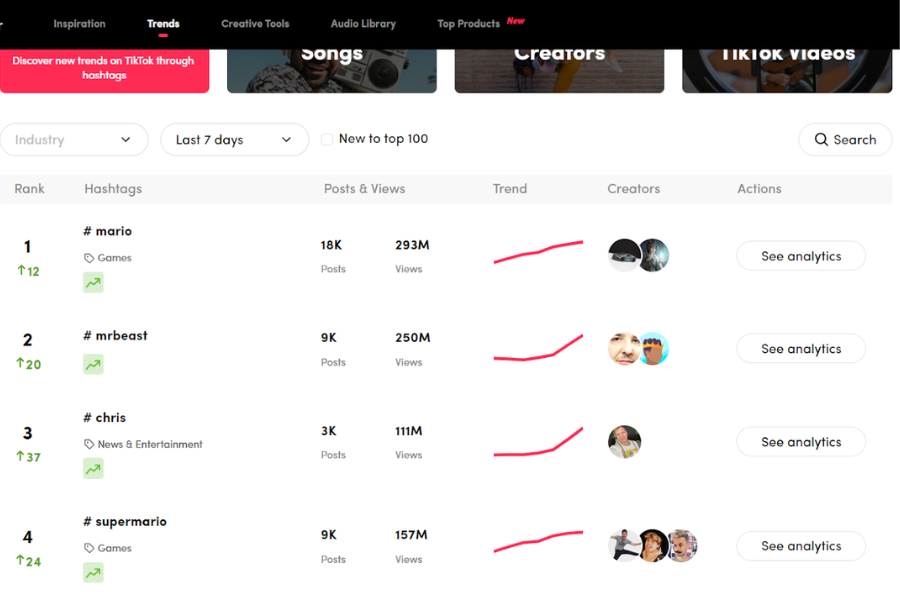This screenshot has height=600, width=900.
Task: Click the second creator avatar for #mario
Action: [x=655, y=256]
